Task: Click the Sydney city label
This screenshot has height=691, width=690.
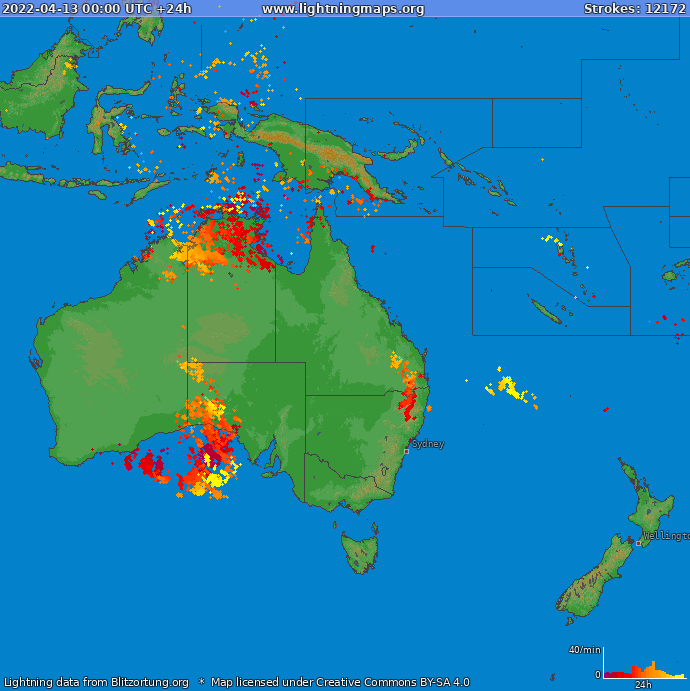Action: tap(428, 444)
